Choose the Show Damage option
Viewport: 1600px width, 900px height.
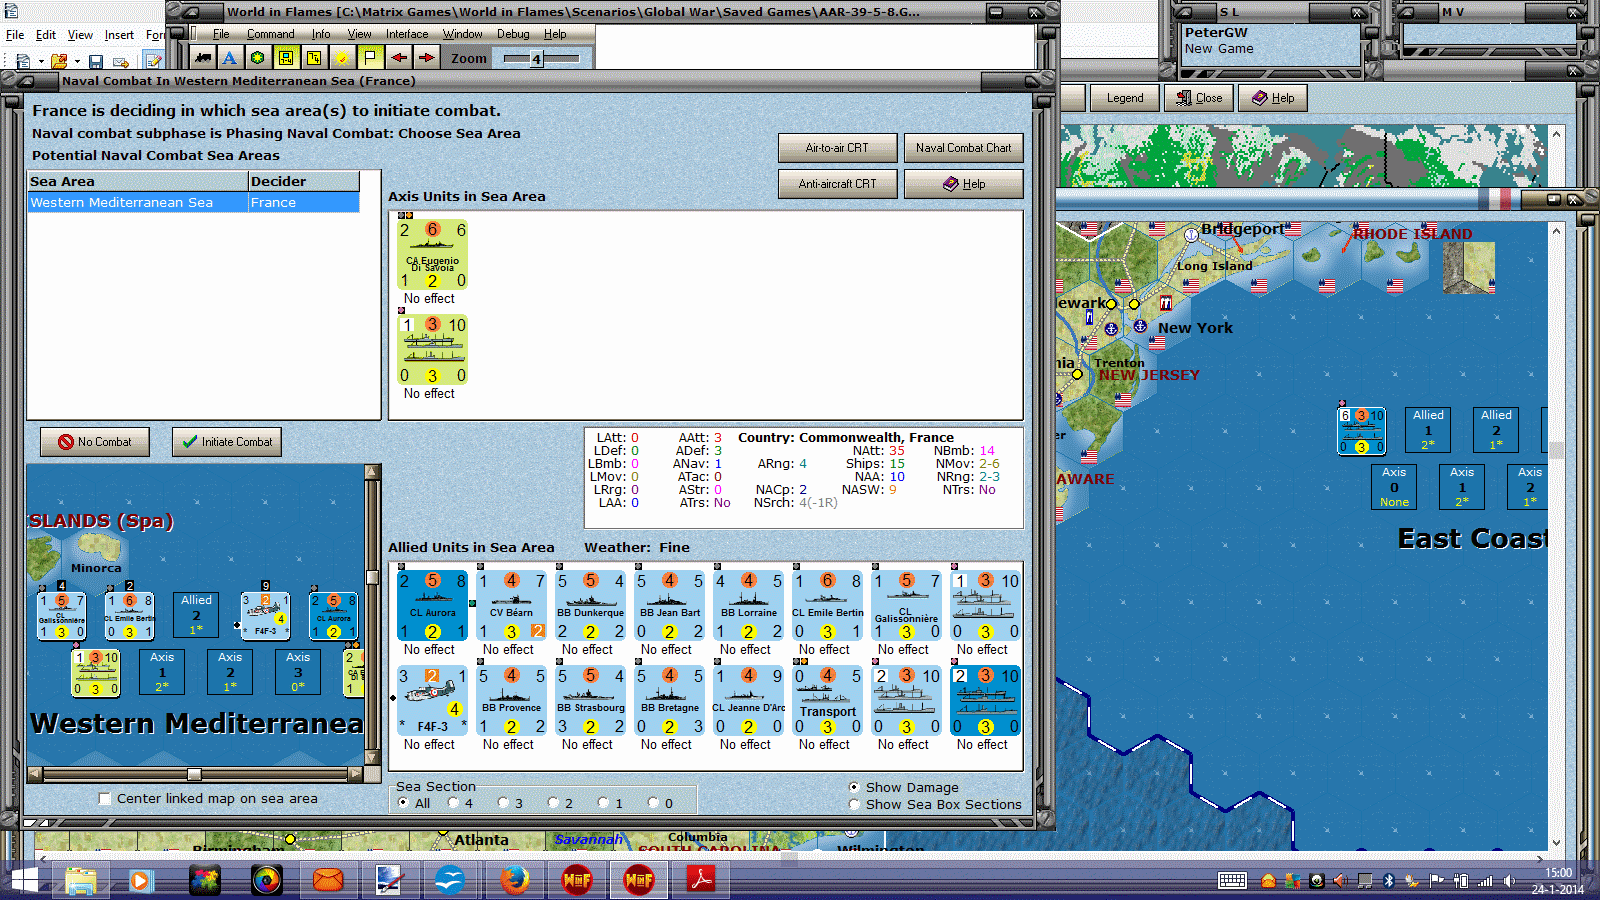click(x=854, y=787)
